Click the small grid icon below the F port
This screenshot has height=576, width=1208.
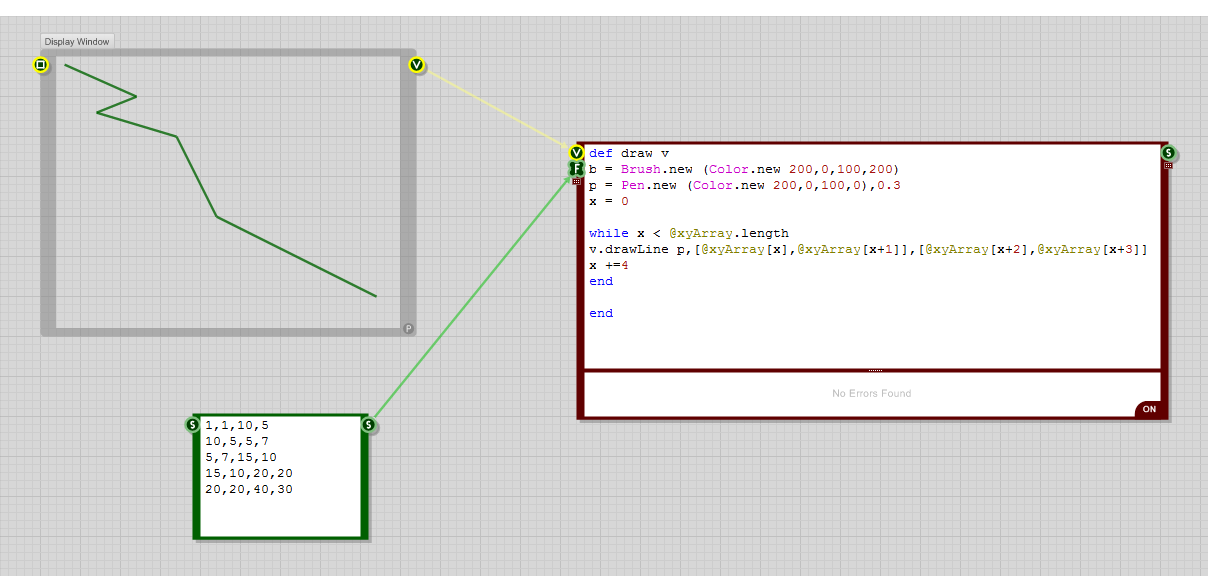point(577,182)
